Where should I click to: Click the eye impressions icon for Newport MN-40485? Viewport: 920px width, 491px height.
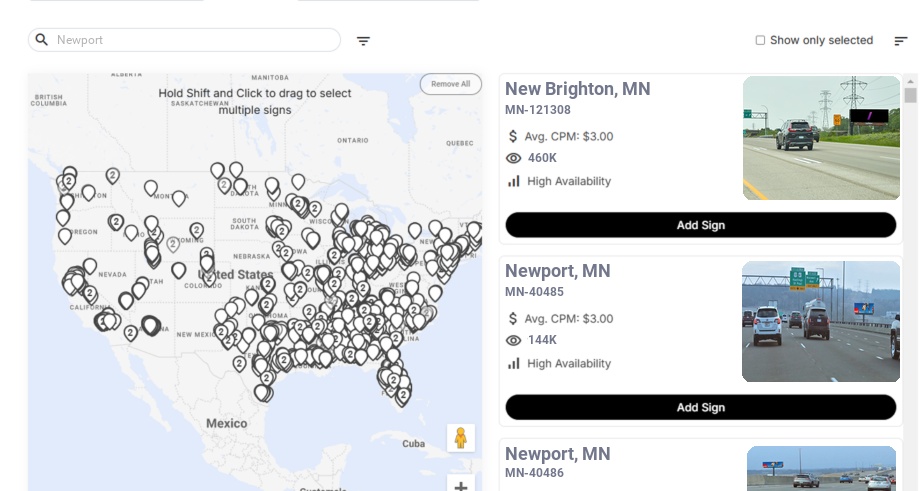[x=514, y=340]
